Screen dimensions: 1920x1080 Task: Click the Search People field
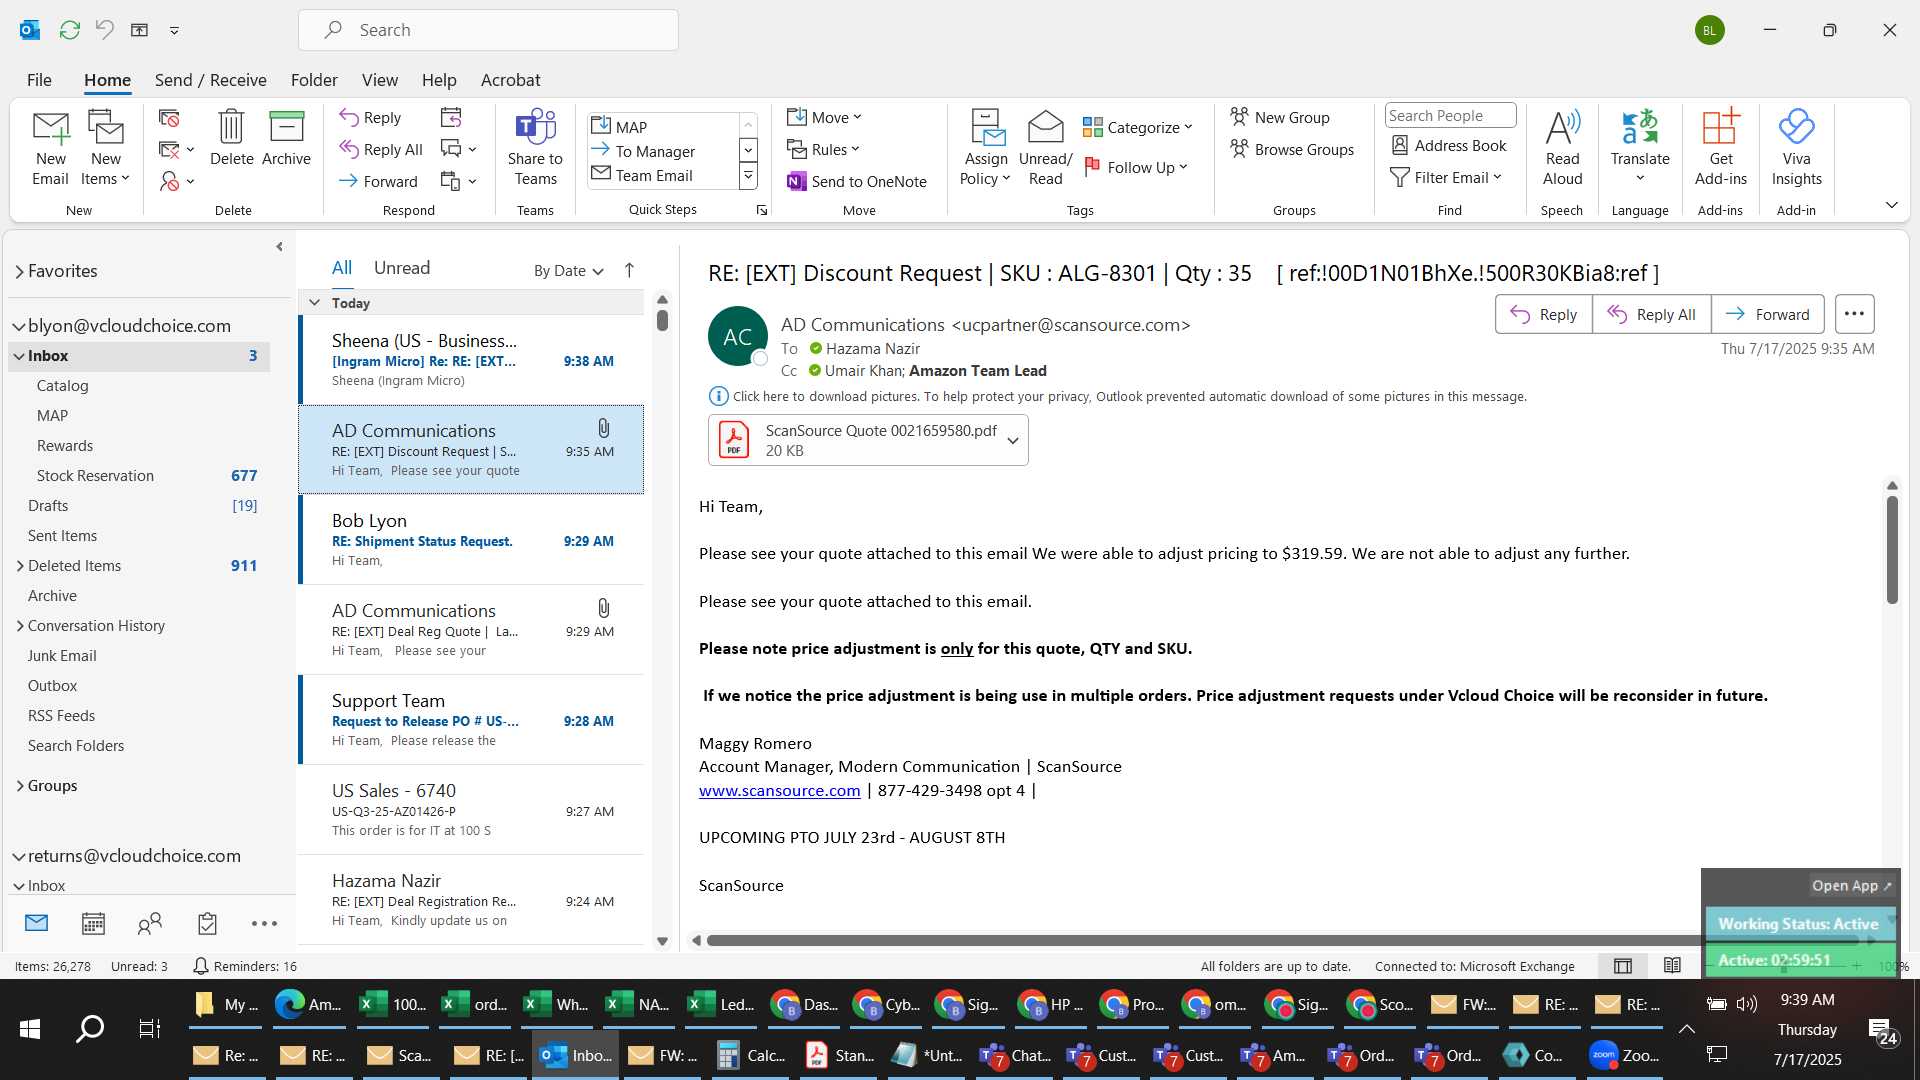[1450, 116]
